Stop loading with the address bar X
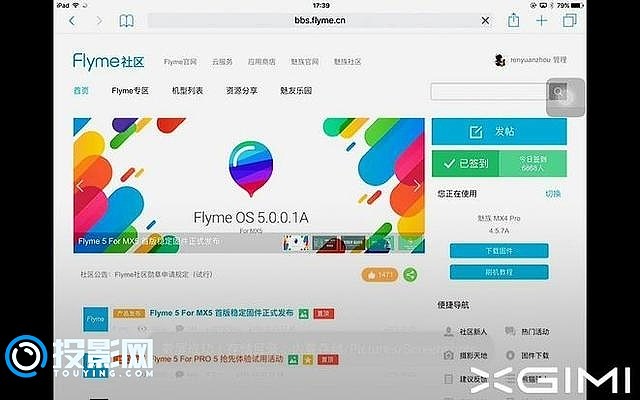 click(487, 20)
